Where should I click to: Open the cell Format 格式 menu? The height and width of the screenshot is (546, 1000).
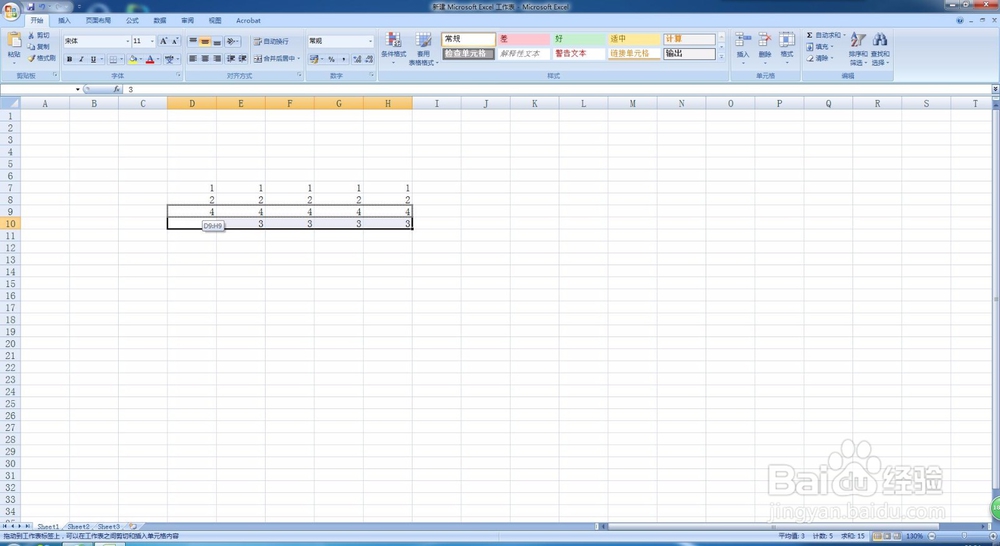pos(787,47)
